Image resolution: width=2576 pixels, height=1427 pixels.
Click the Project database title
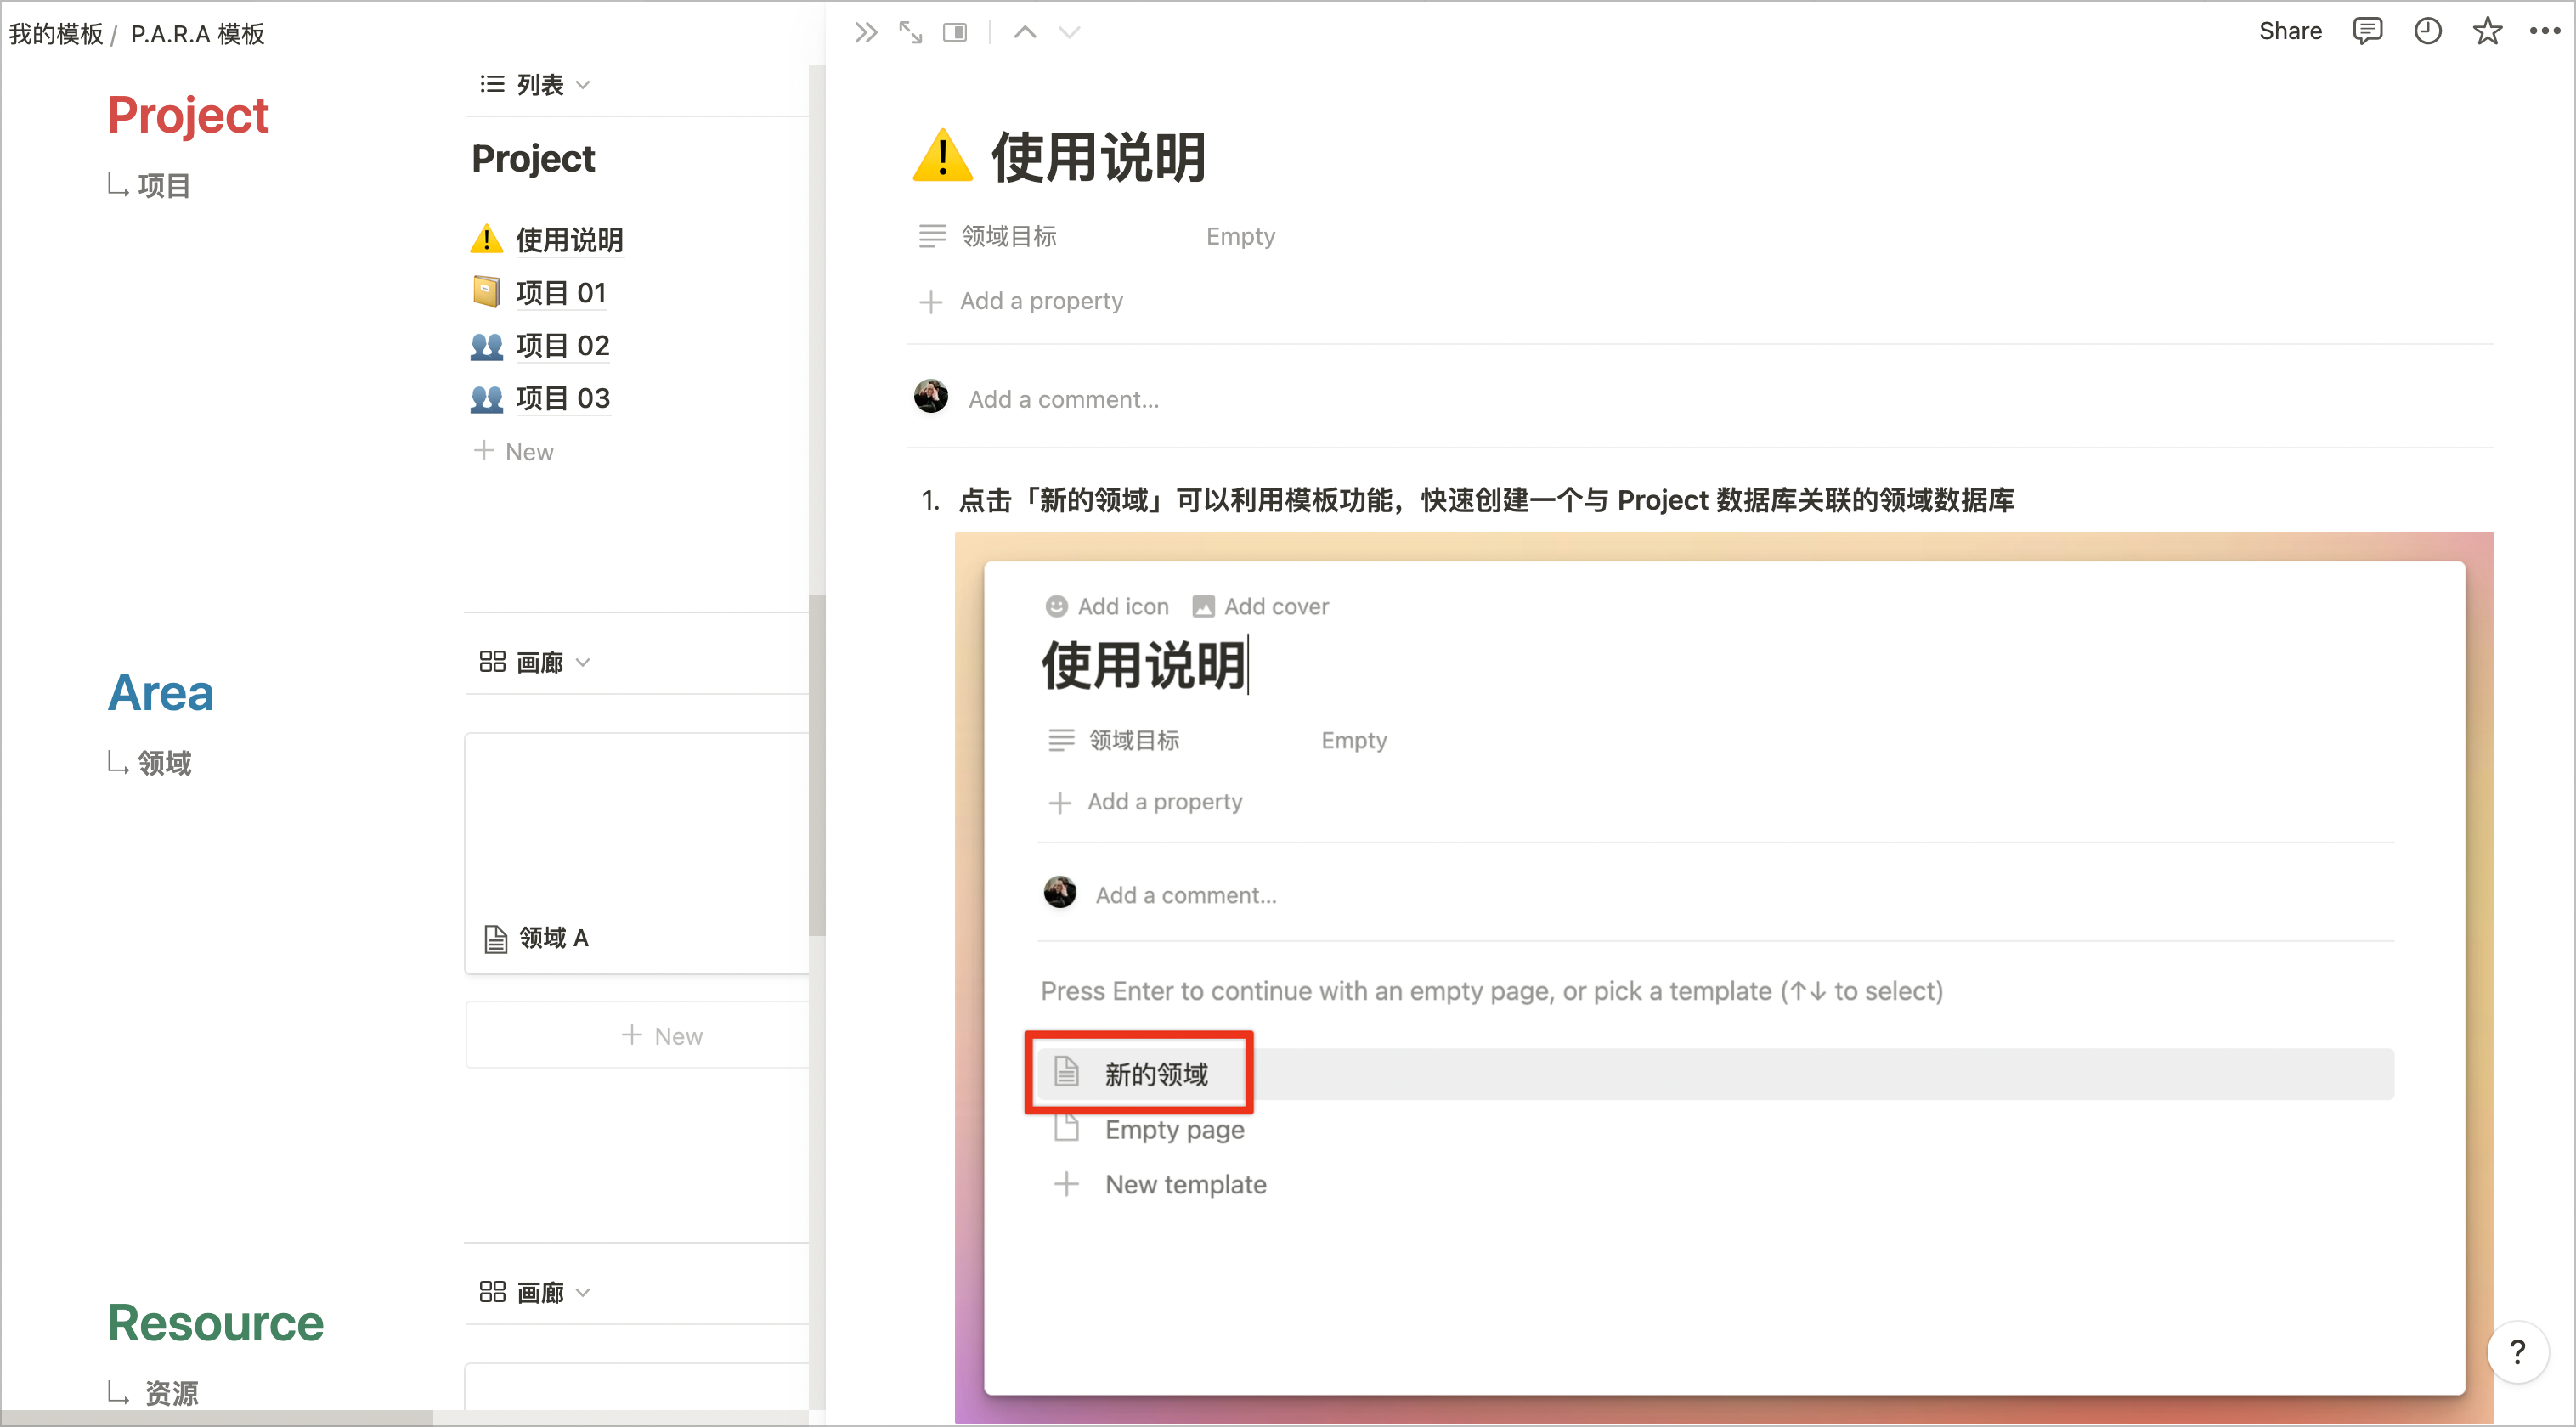533,158
